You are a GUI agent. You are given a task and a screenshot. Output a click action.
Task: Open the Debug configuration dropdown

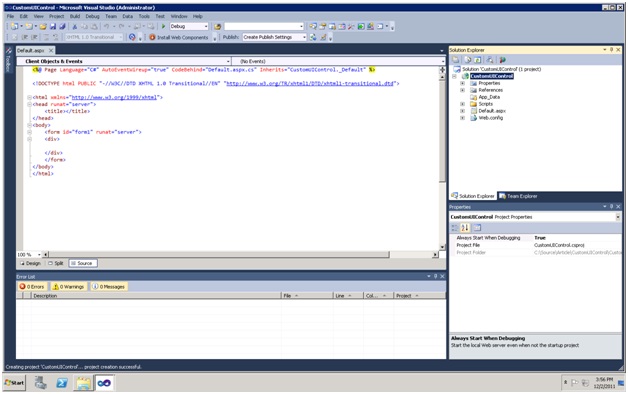point(206,26)
